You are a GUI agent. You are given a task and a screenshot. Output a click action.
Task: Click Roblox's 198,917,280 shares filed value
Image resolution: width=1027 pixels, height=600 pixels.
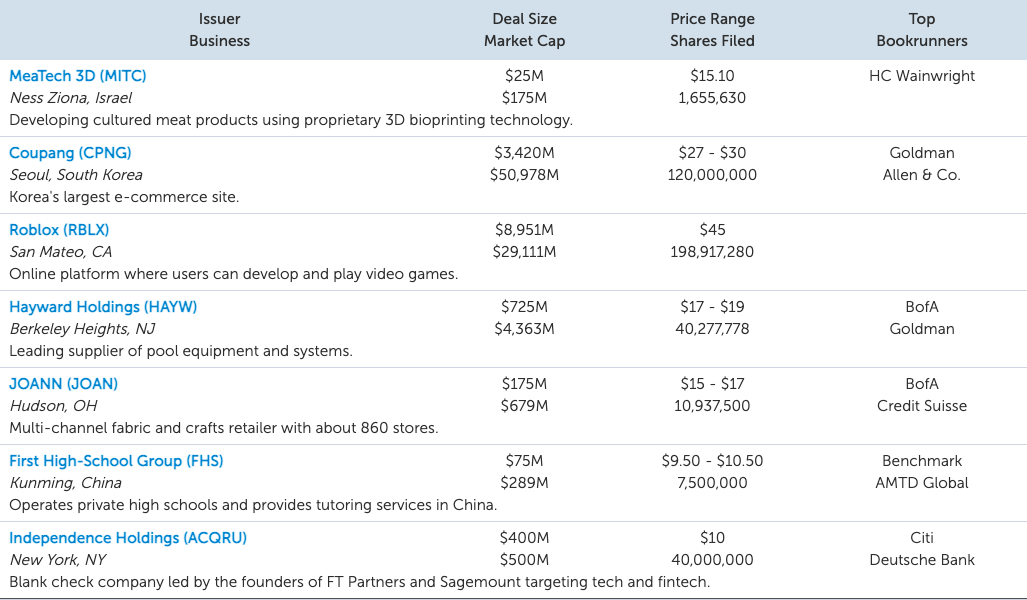click(712, 252)
